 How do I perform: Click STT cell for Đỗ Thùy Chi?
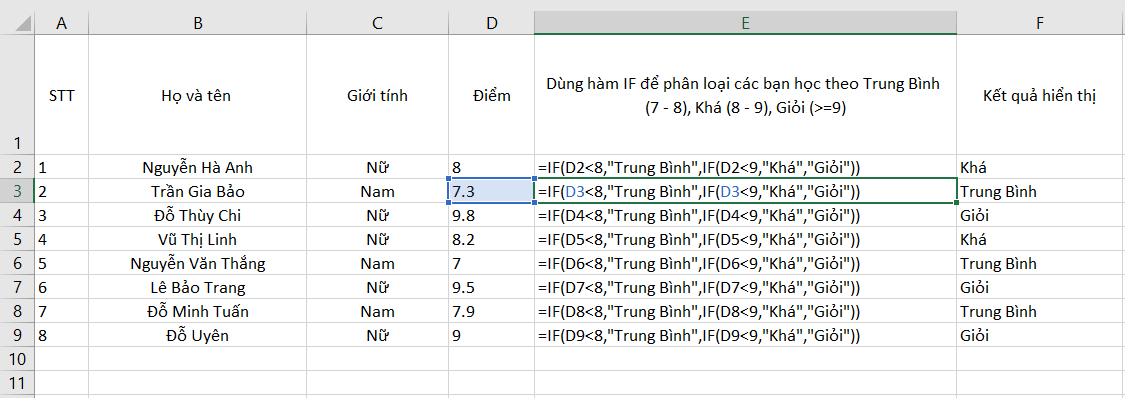pos(62,215)
